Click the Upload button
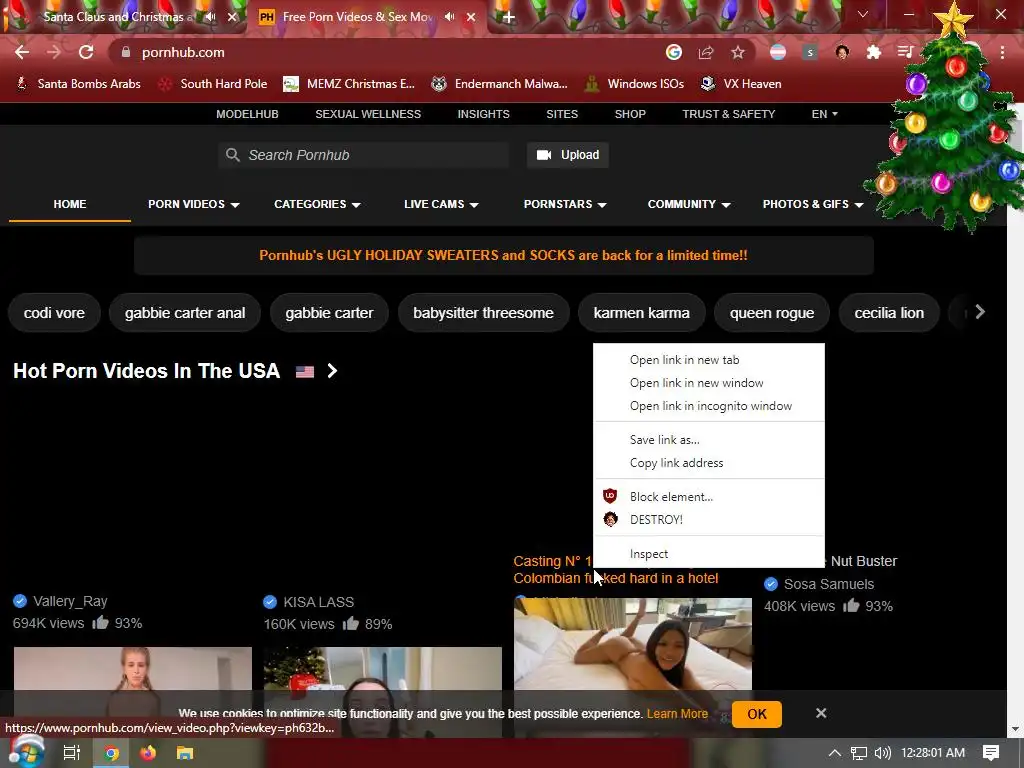The width and height of the screenshot is (1024, 768). pyautogui.click(x=568, y=155)
